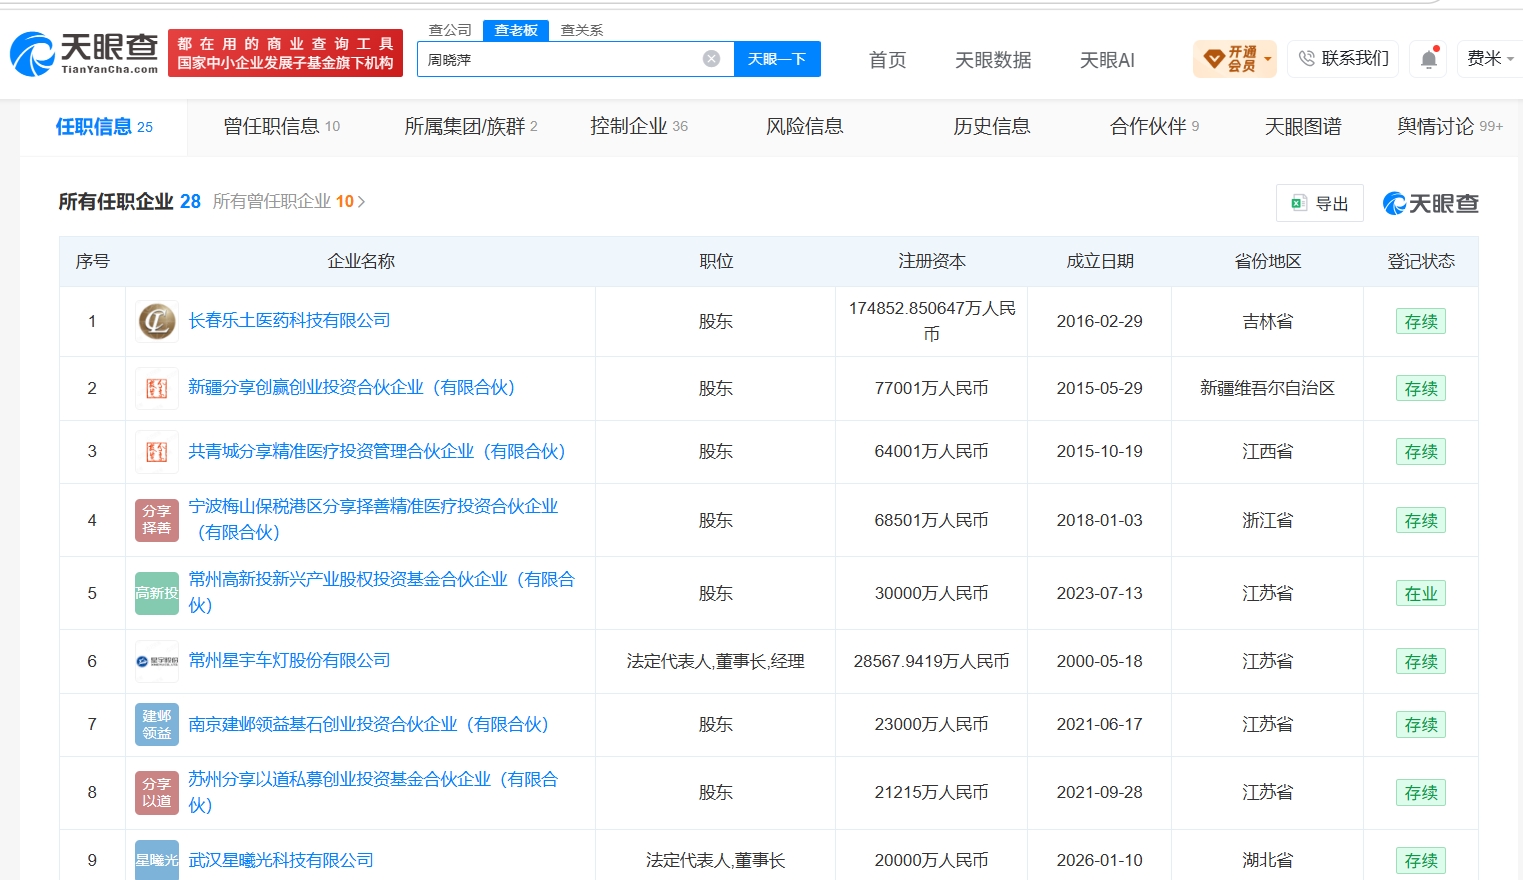Open the notifications bell
The width and height of the screenshot is (1523, 880).
pyautogui.click(x=1429, y=59)
